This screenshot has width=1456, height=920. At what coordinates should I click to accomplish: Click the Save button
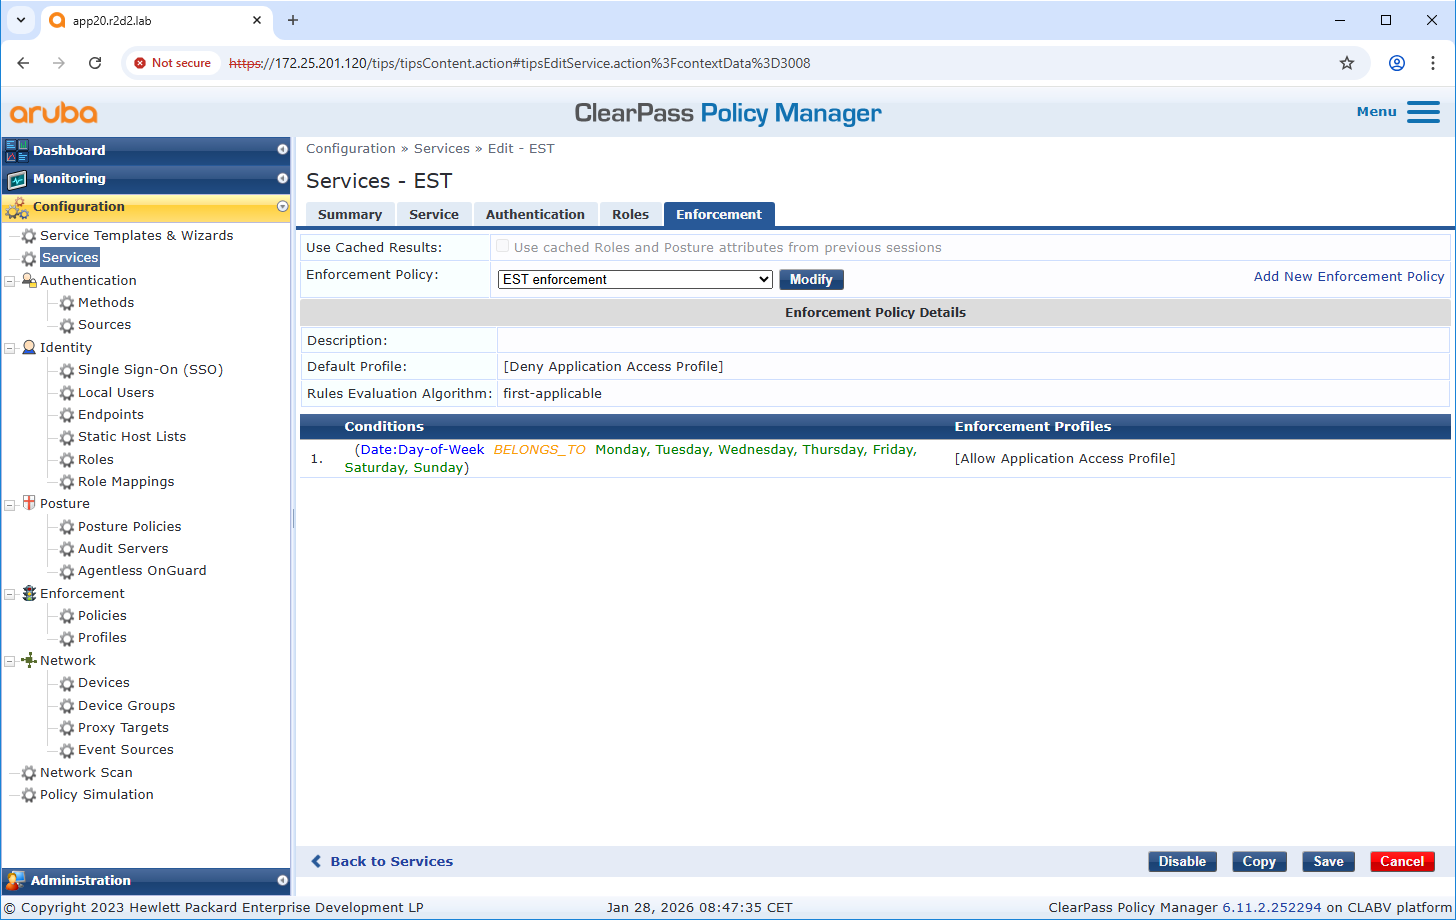1328,861
